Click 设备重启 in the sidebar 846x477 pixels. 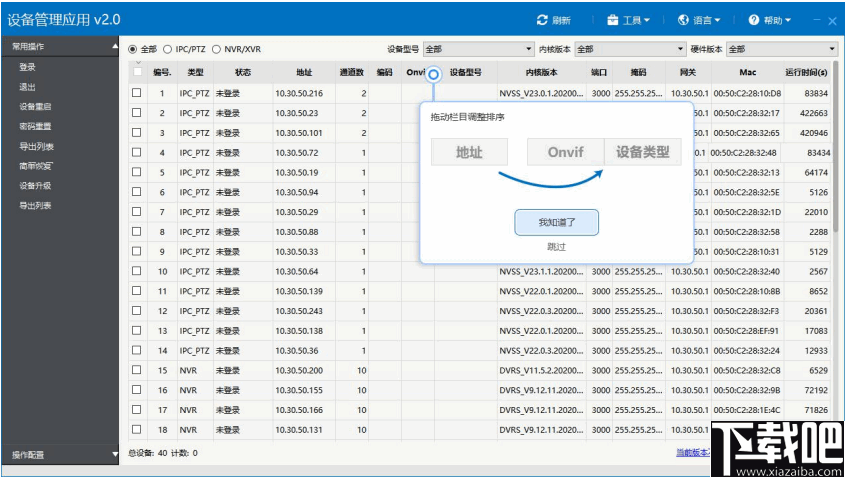pos(36,107)
